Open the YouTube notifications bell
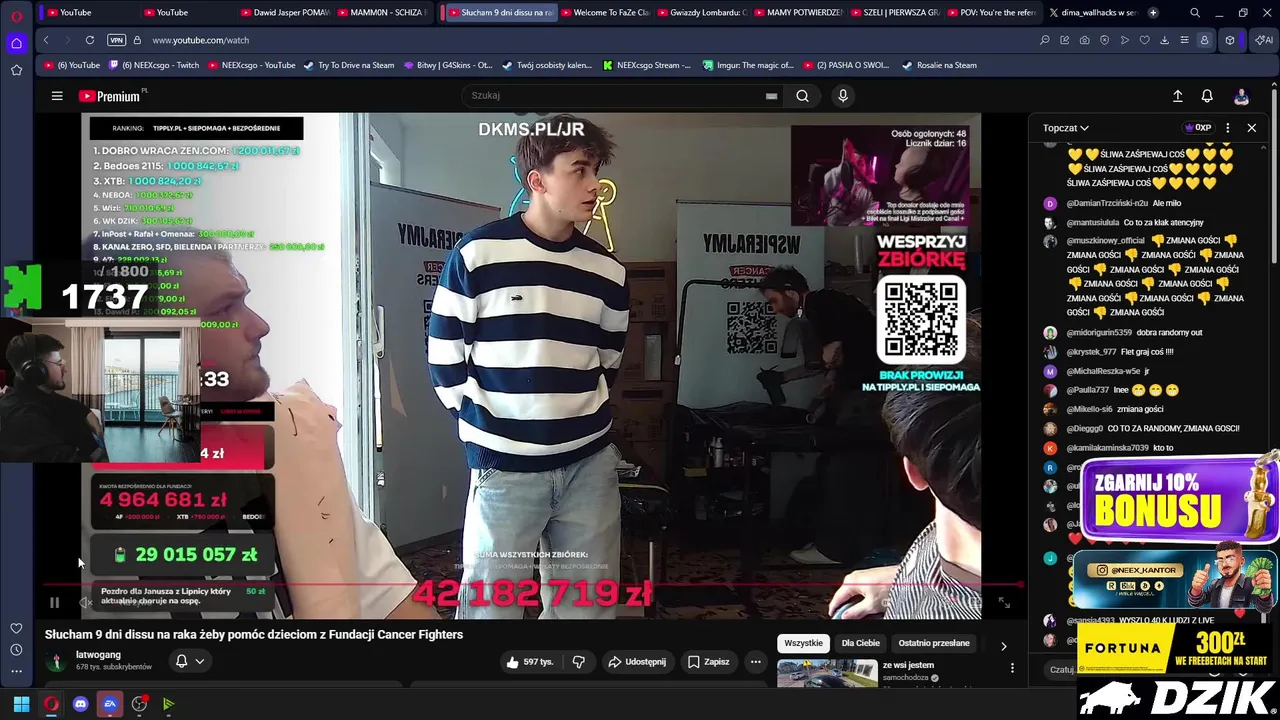This screenshot has height=720, width=1280. [1207, 96]
